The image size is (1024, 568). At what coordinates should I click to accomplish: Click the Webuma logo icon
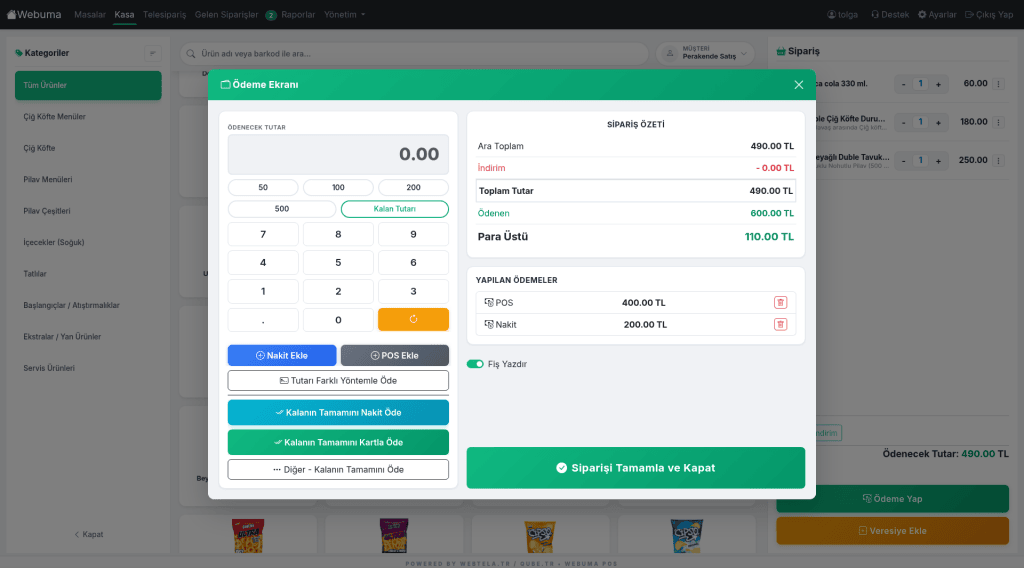pyautogui.click(x=11, y=15)
